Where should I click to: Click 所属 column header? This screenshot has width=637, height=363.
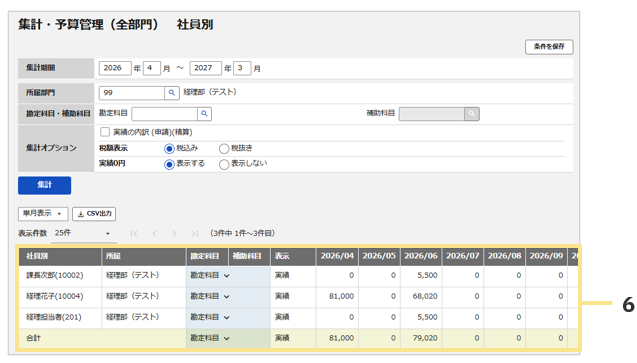pos(144,256)
